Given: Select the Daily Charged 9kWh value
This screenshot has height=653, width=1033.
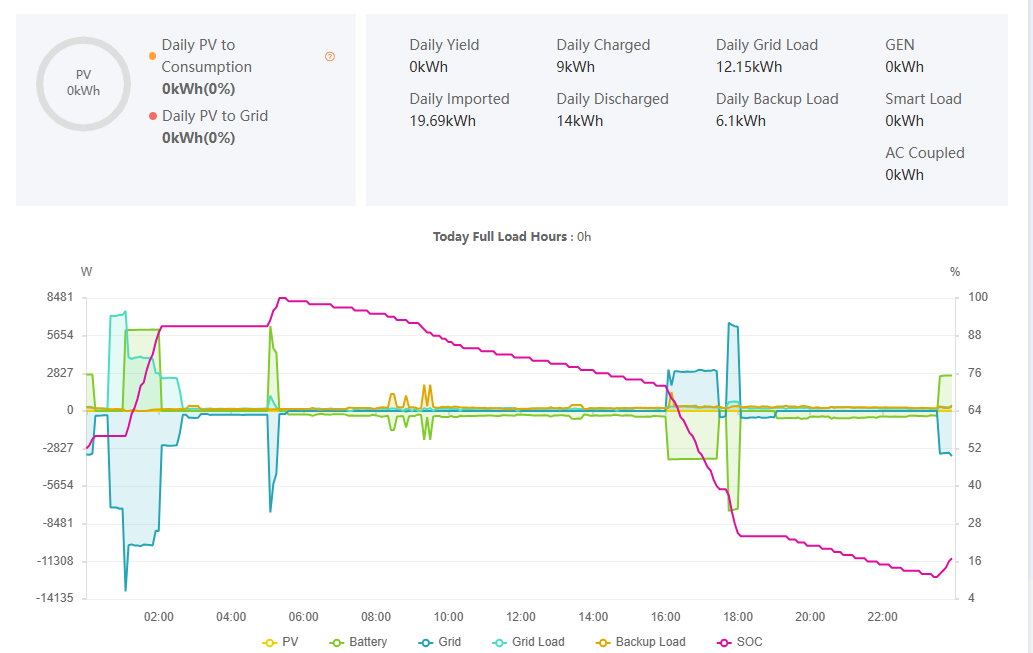Looking at the screenshot, I should pyautogui.click(x=575, y=67).
